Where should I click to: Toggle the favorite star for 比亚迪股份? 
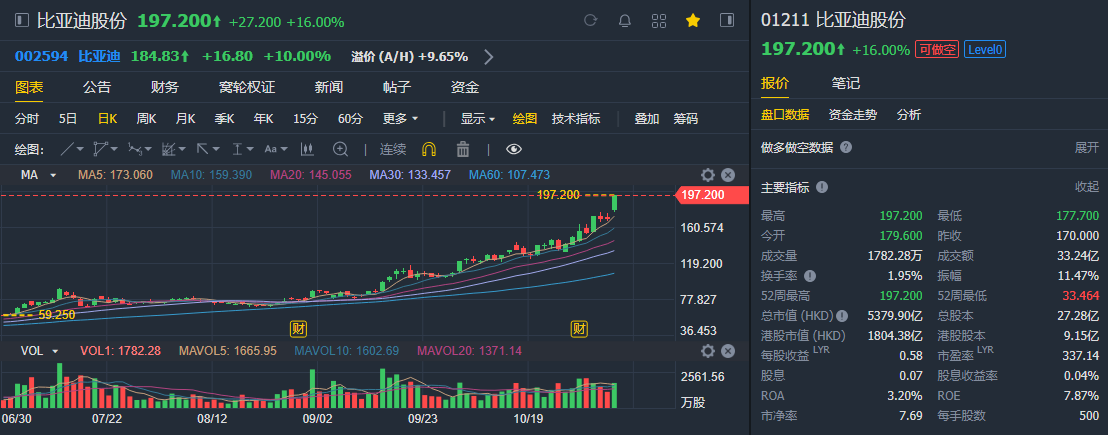pyautogui.click(x=692, y=20)
